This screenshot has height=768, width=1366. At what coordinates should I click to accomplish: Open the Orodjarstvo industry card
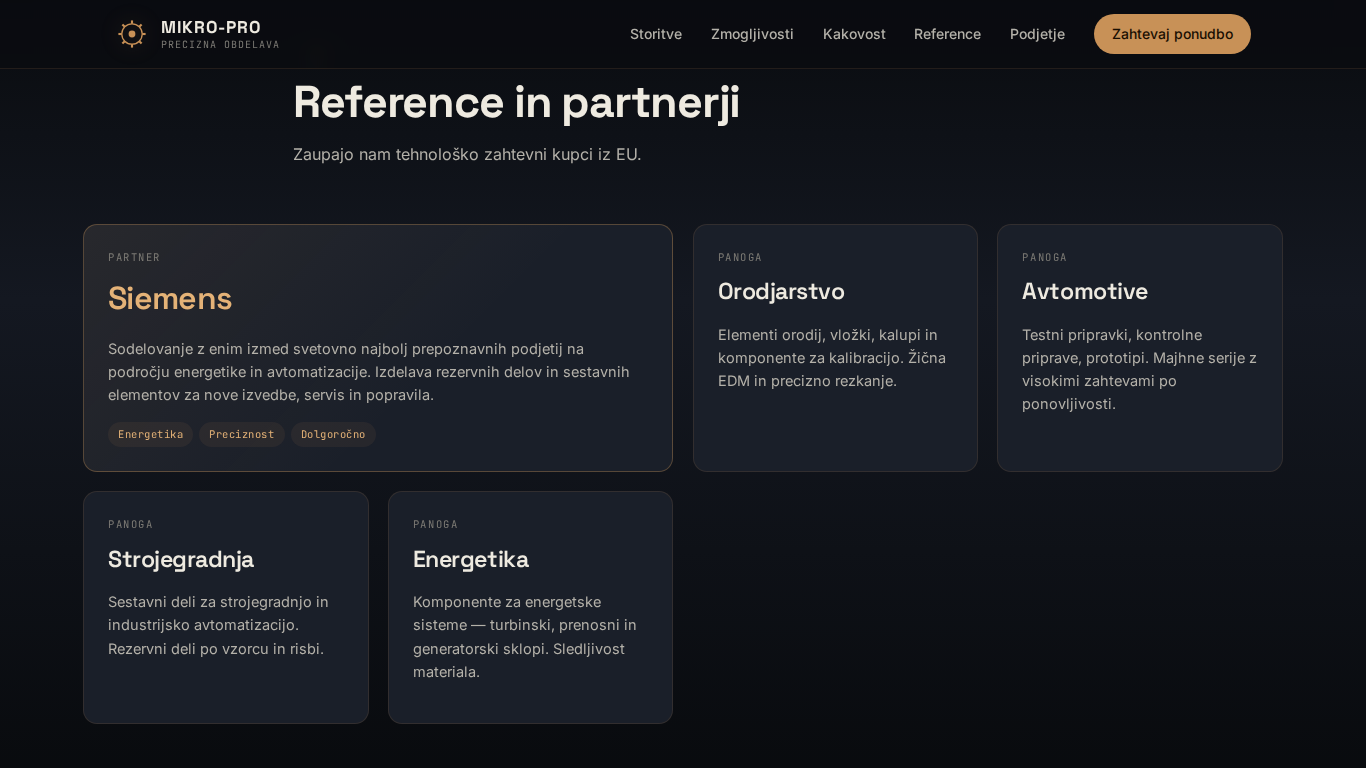click(x=835, y=347)
